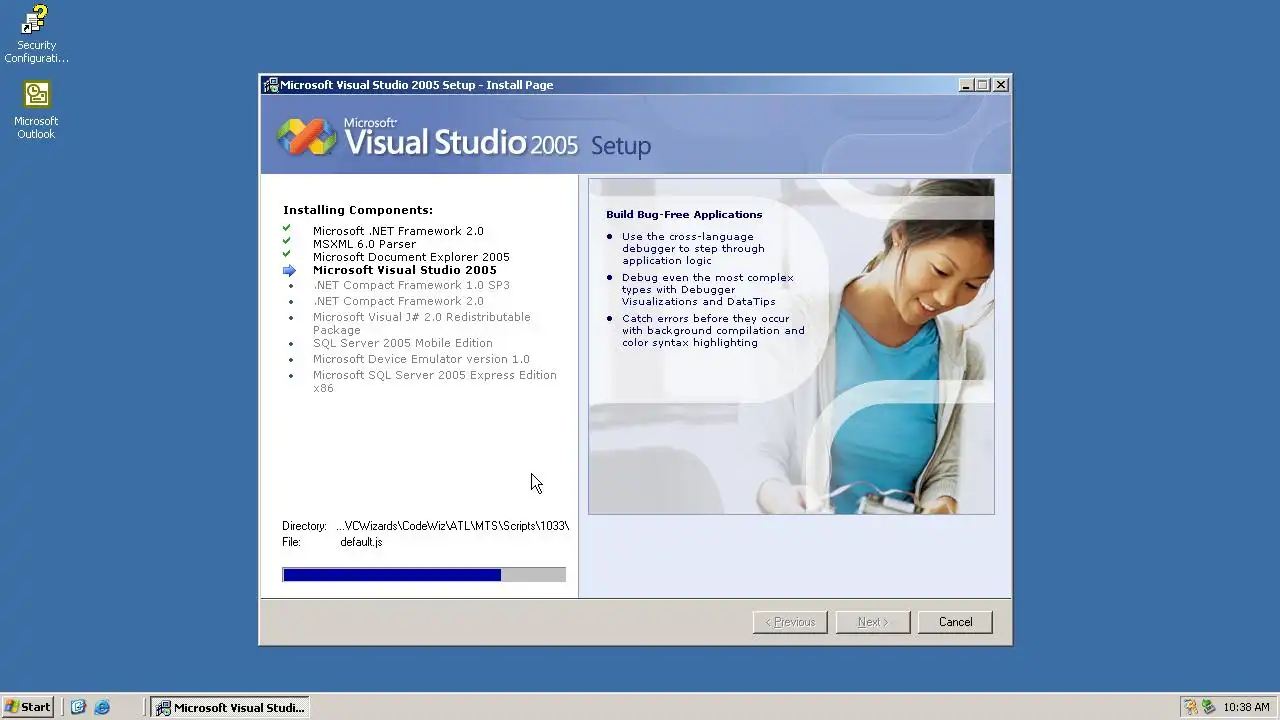Viewport: 1280px width, 720px height.
Task: Click the Show Desktop quick launch icon
Action: tap(78, 707)
